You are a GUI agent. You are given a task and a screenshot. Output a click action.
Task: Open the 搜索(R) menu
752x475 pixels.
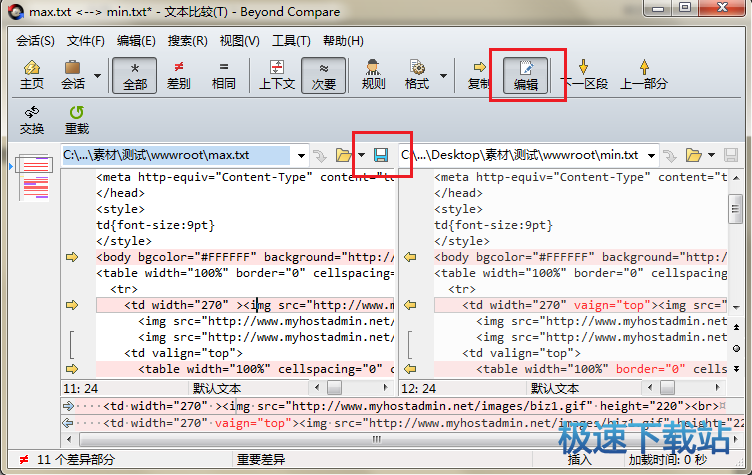pos(188,41)
